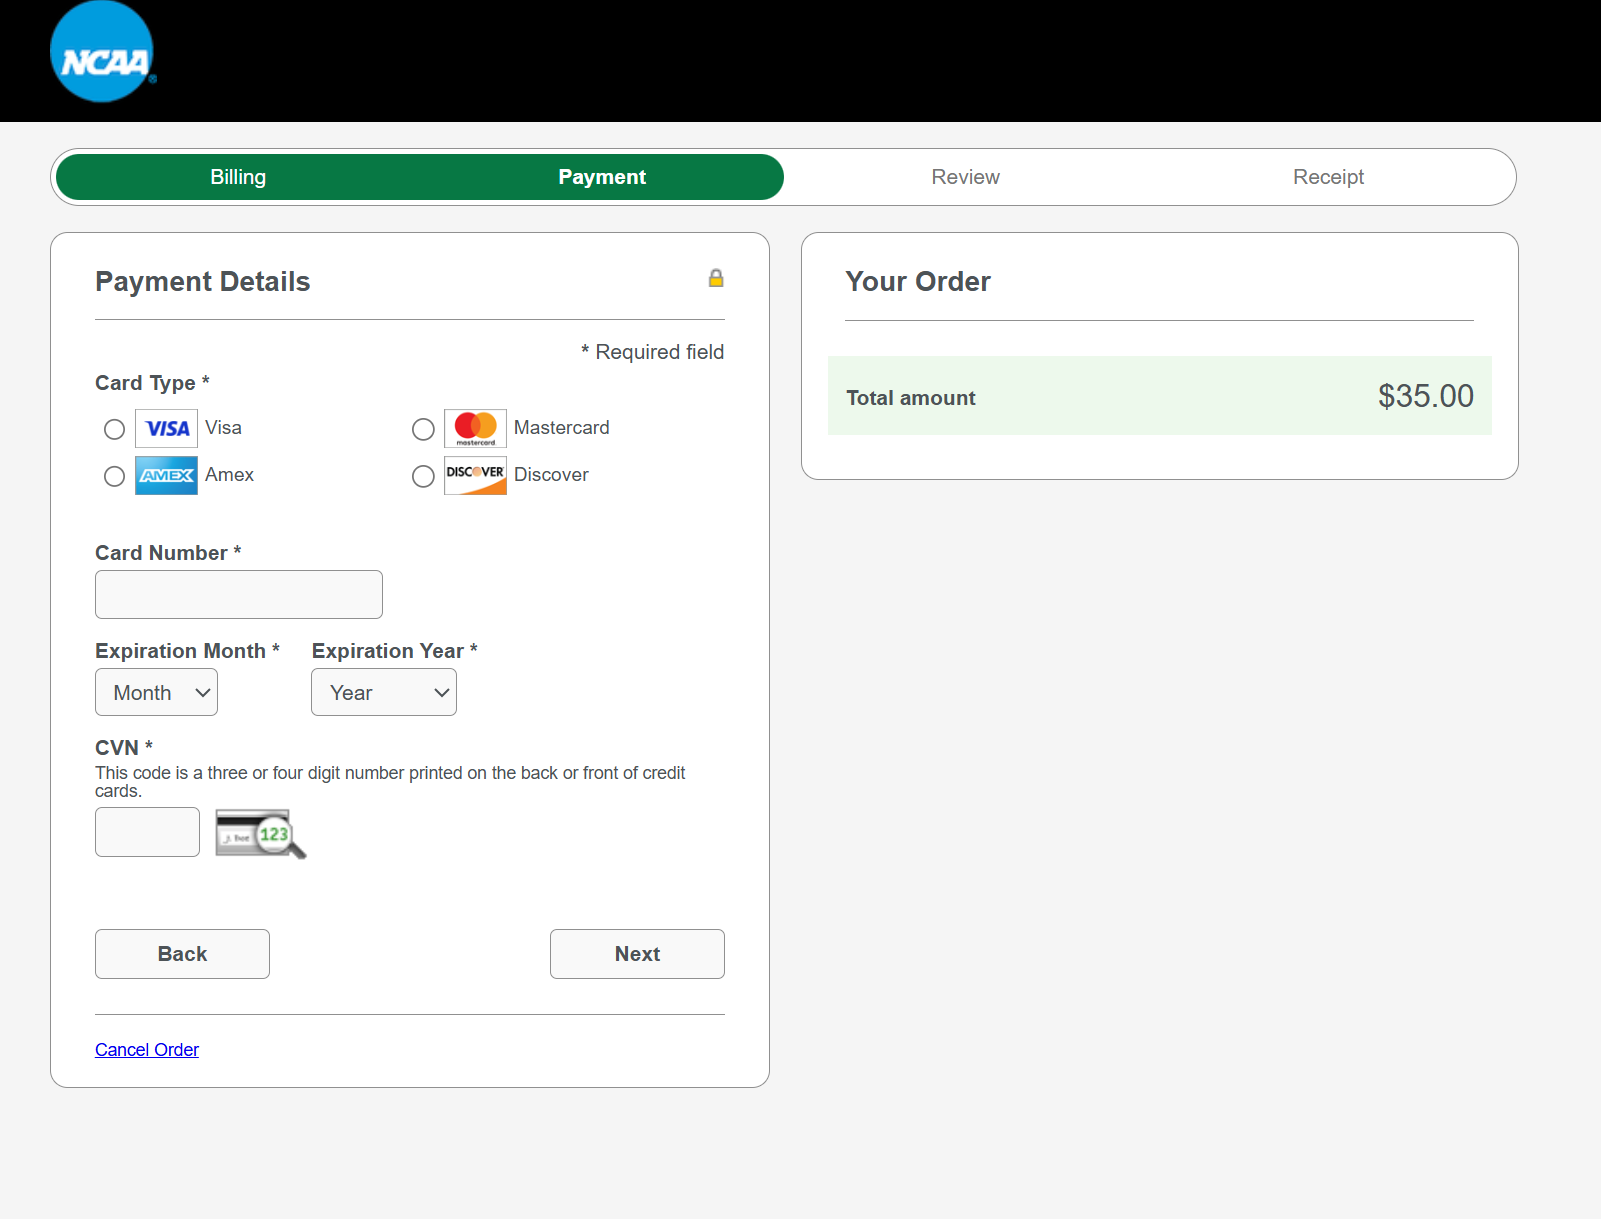
Task: Click the 'Mastercard' text label
Action: [x=561, y=428]
